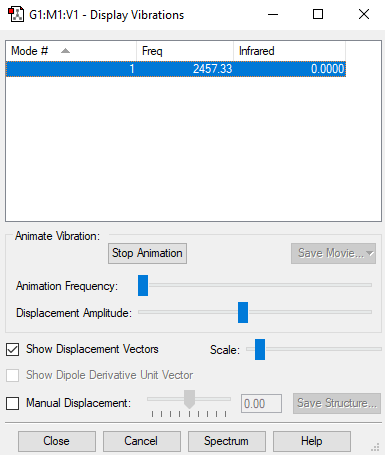Click the manual displacement value field
Image resolution: width=385 pixels, height=455 pixels.
261,404
